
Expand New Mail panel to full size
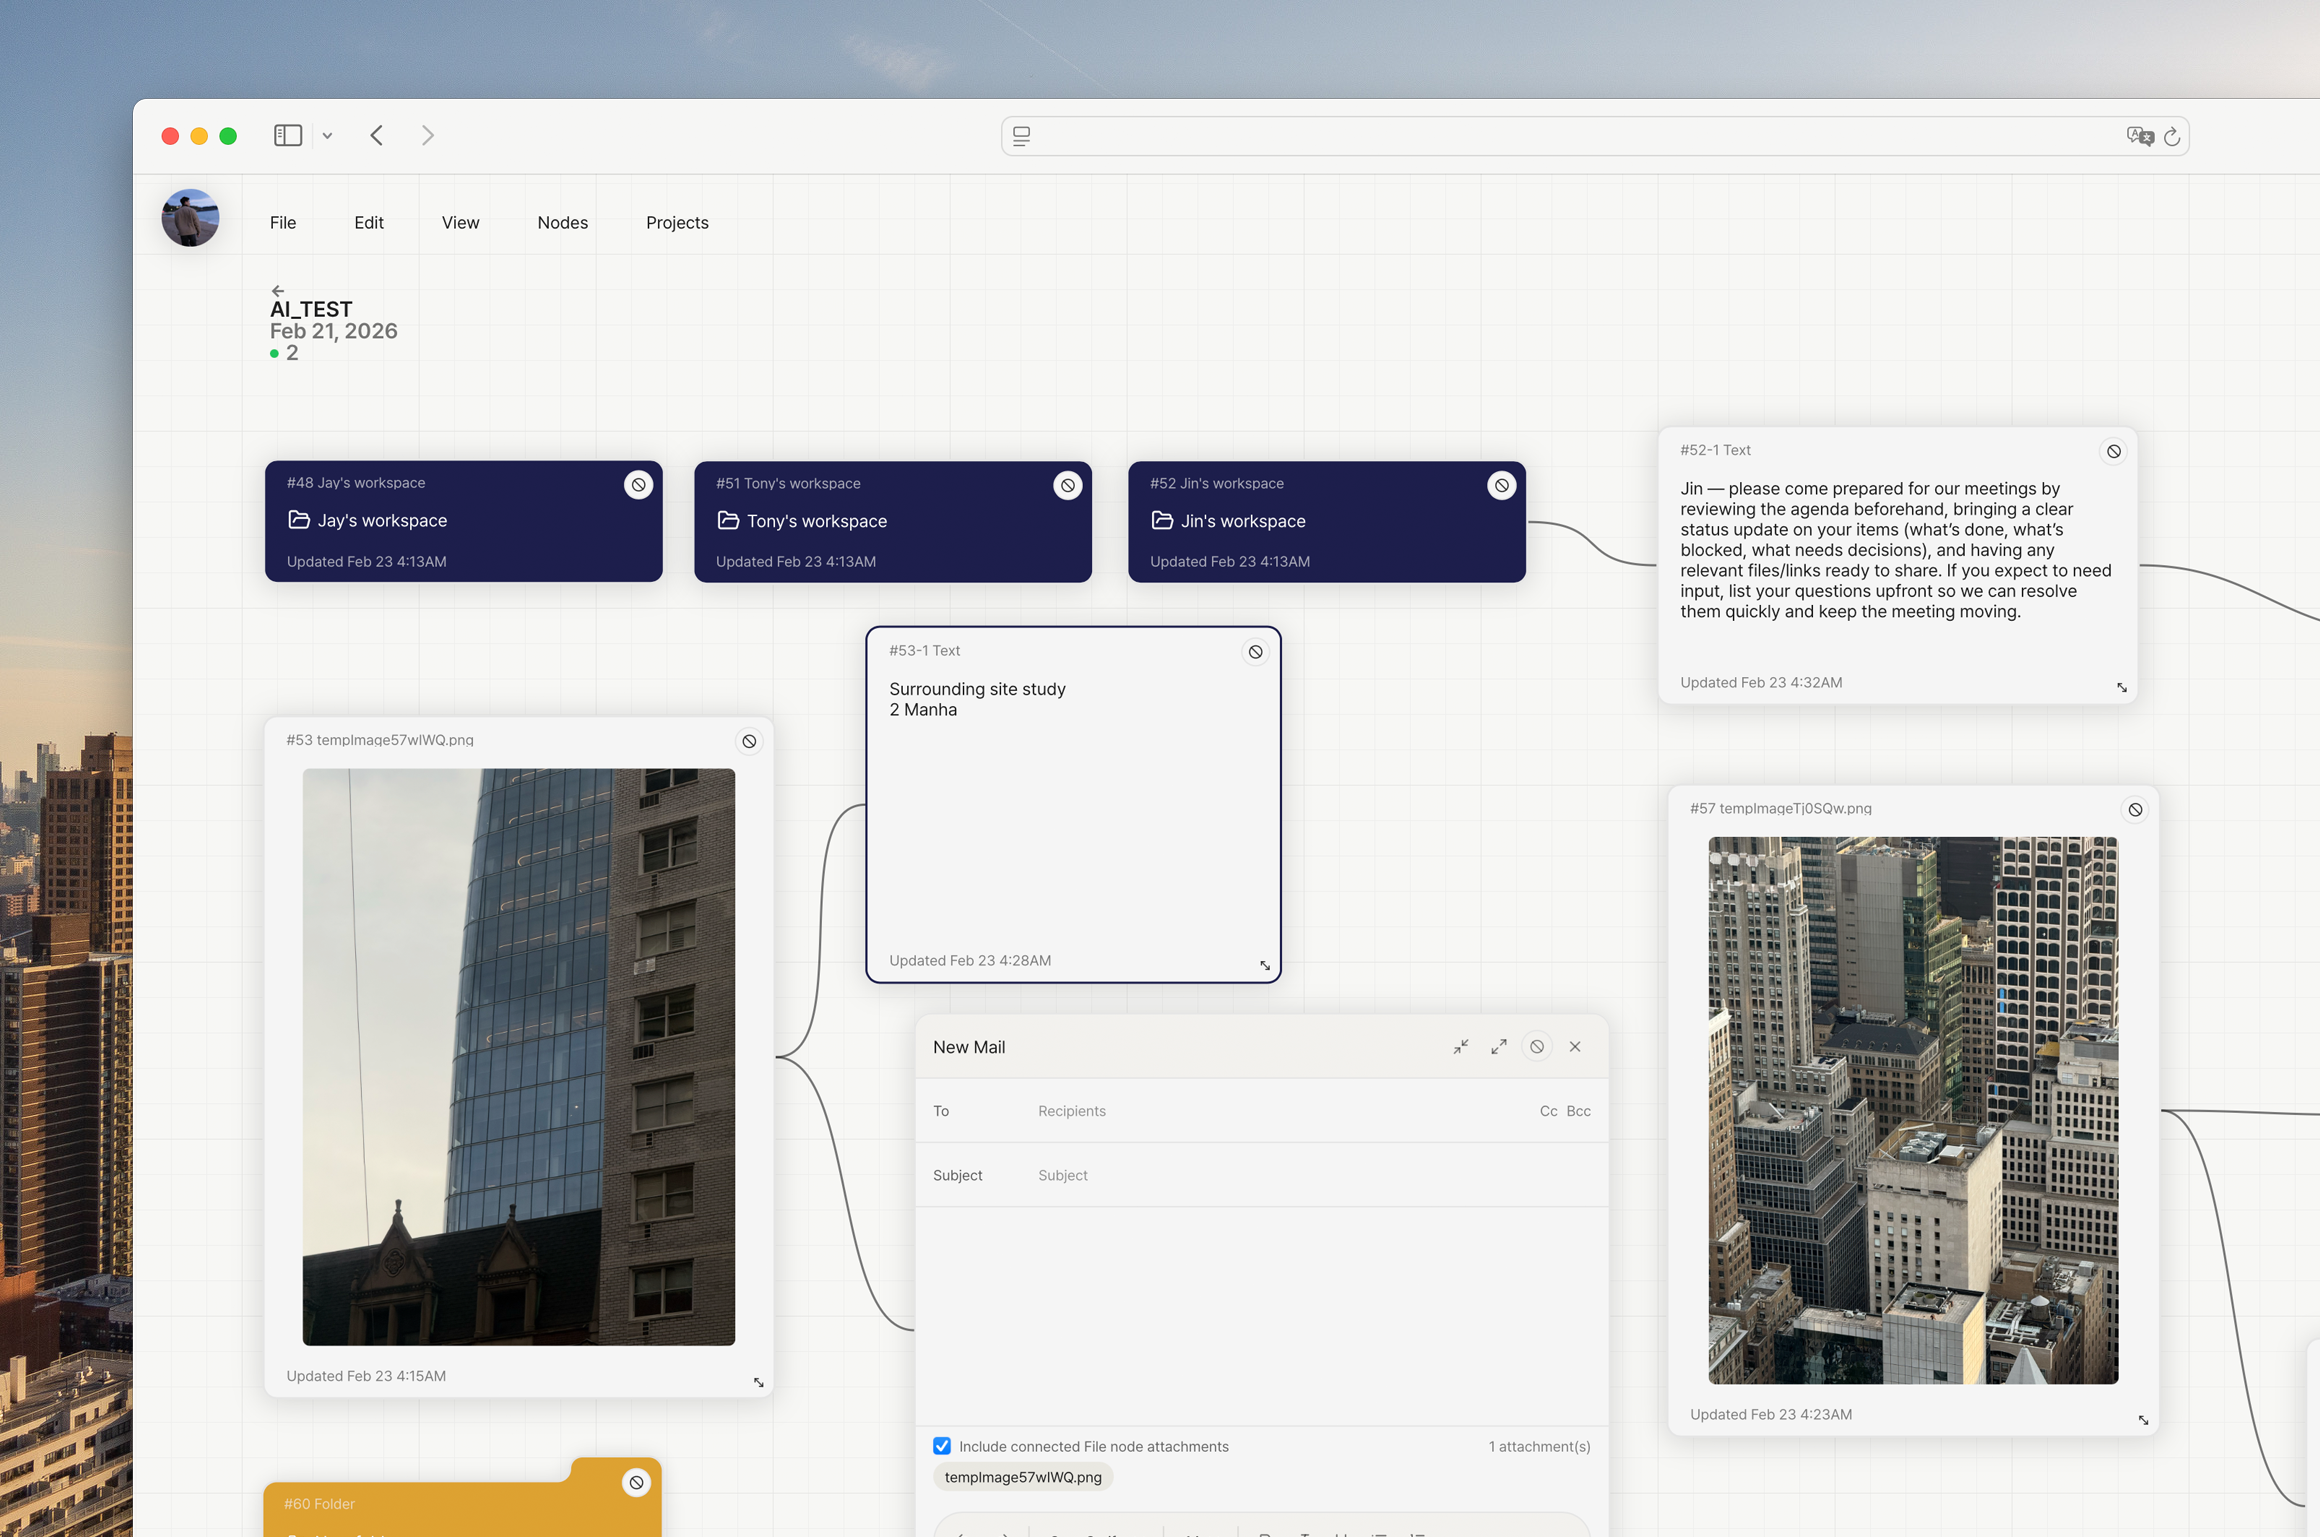point(1498,1047)
